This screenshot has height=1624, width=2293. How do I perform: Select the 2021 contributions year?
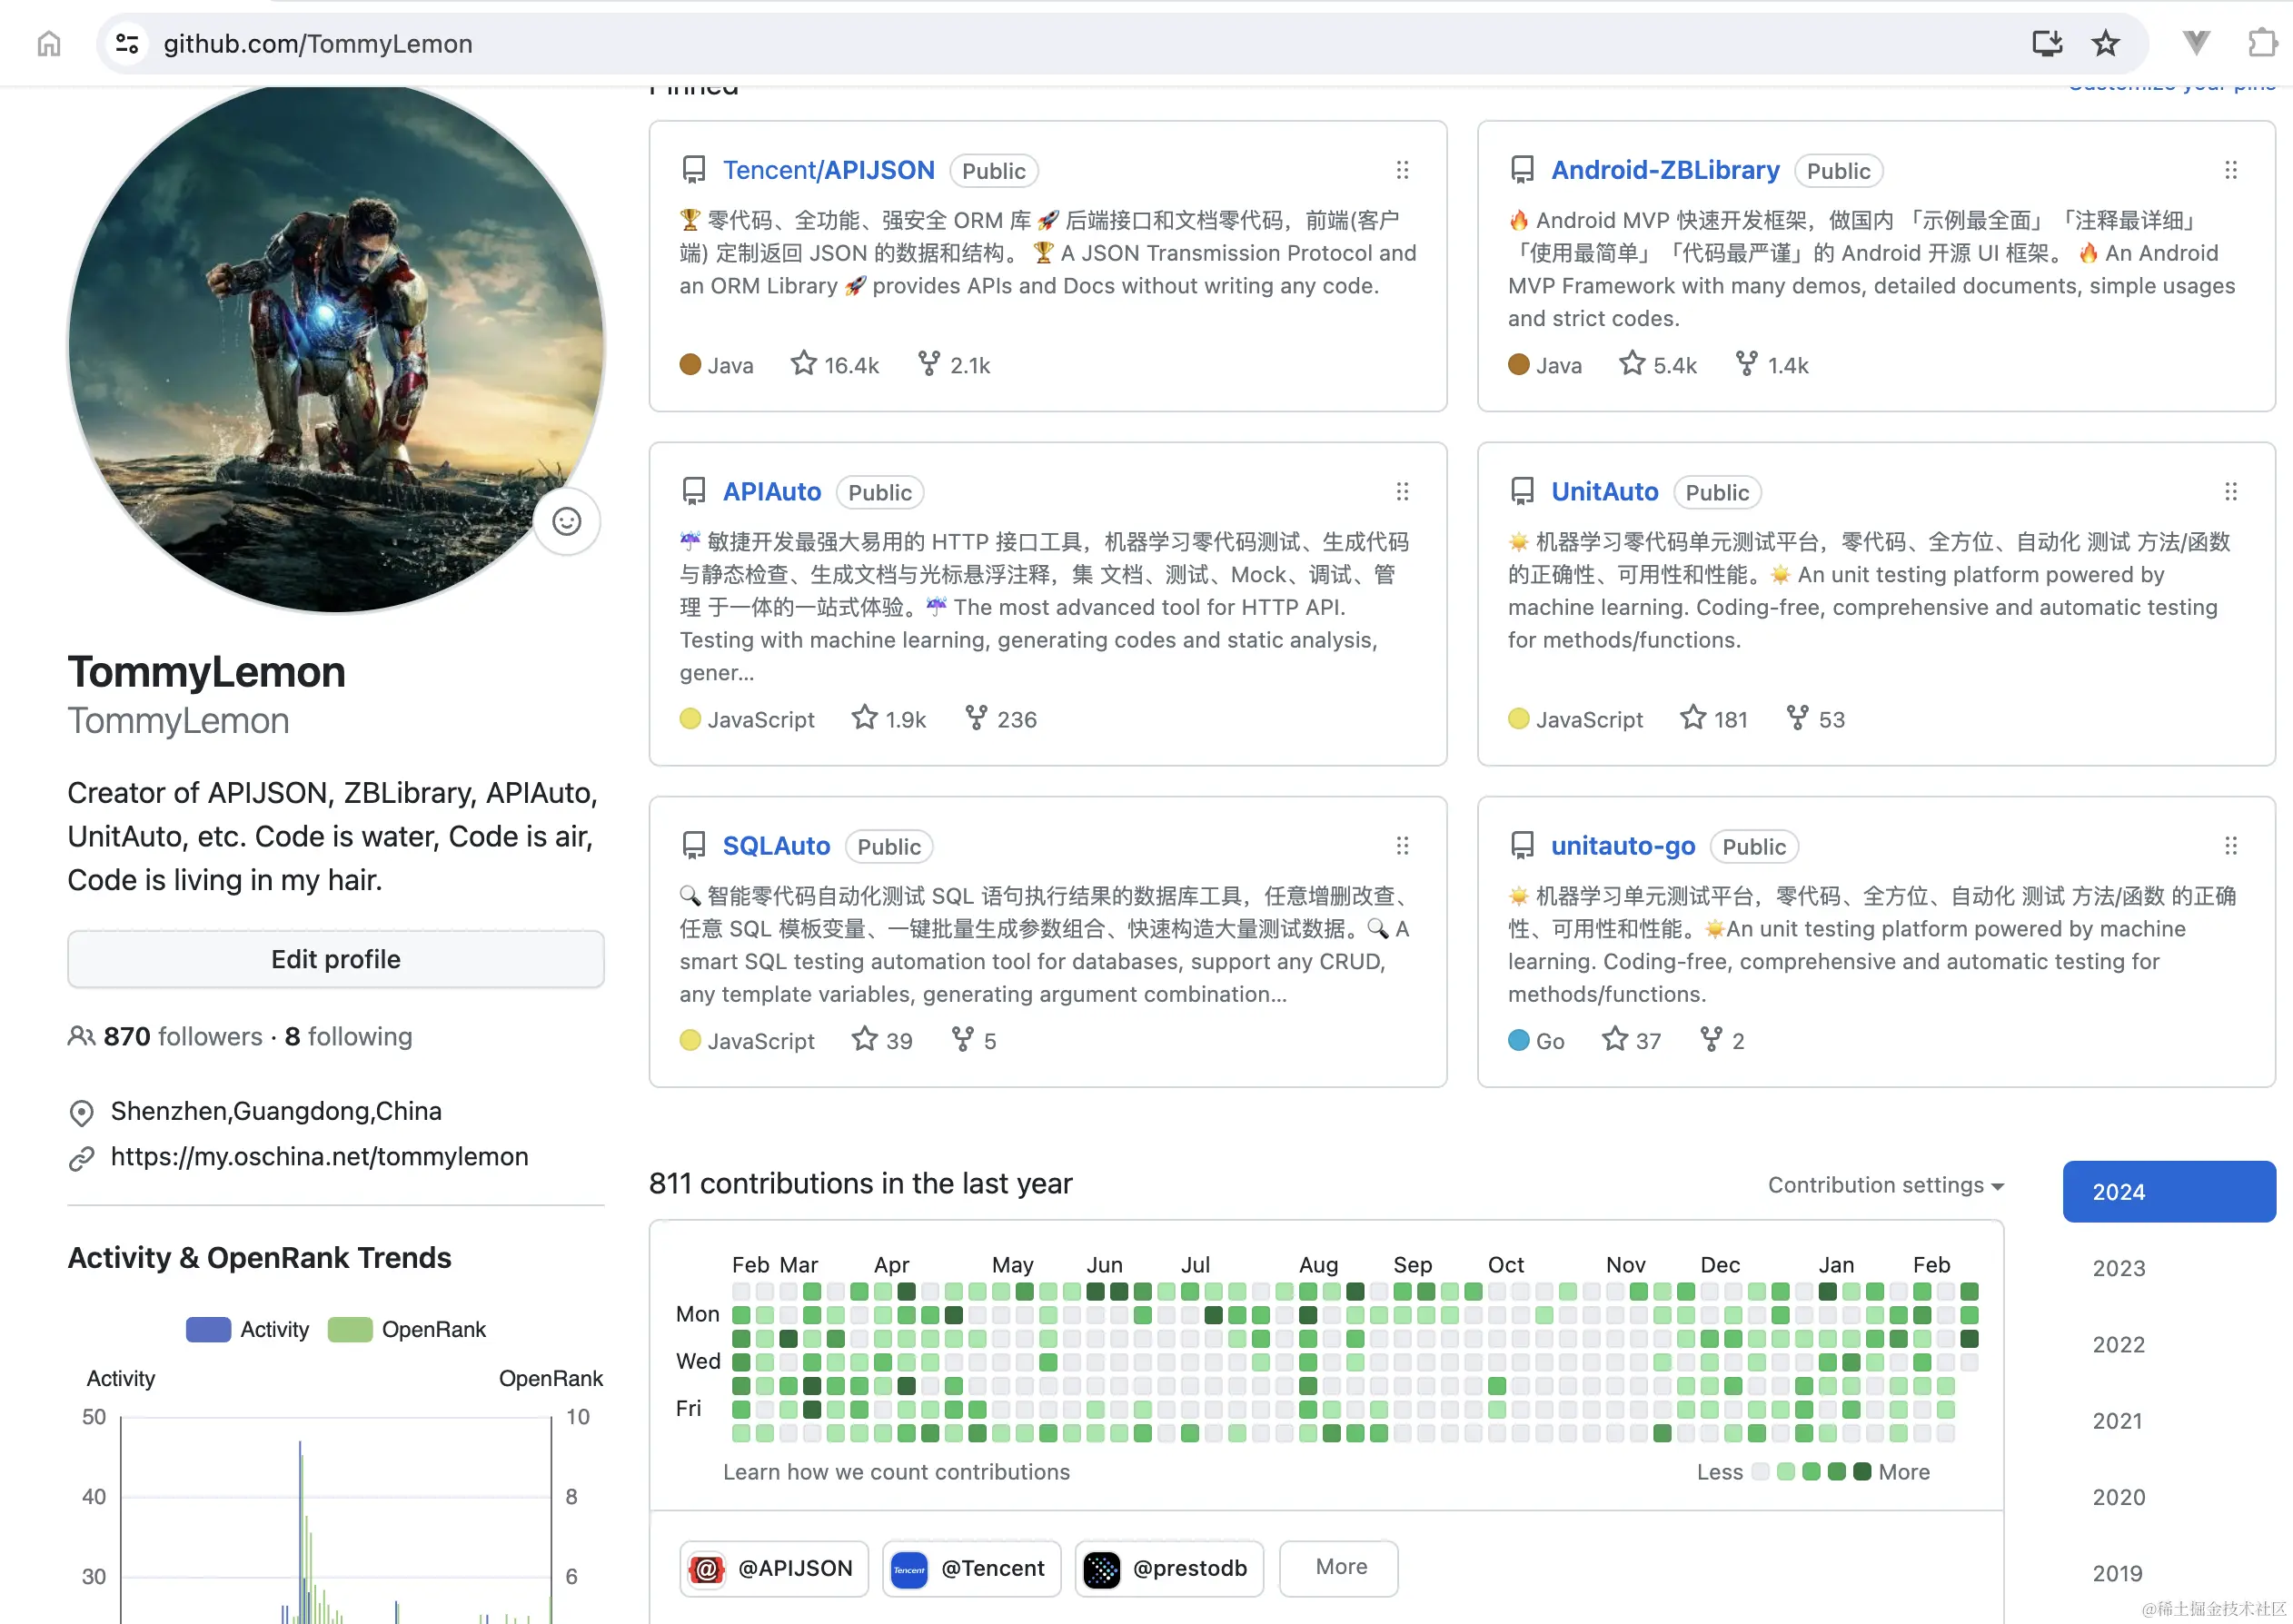[x=2117, y=1421]
